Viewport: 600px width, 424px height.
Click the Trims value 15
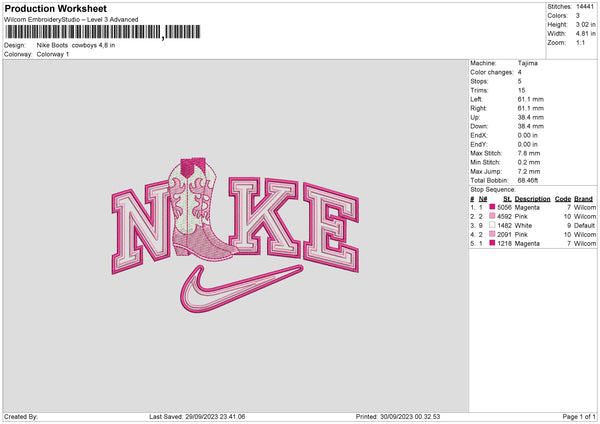tap(521, 90)
